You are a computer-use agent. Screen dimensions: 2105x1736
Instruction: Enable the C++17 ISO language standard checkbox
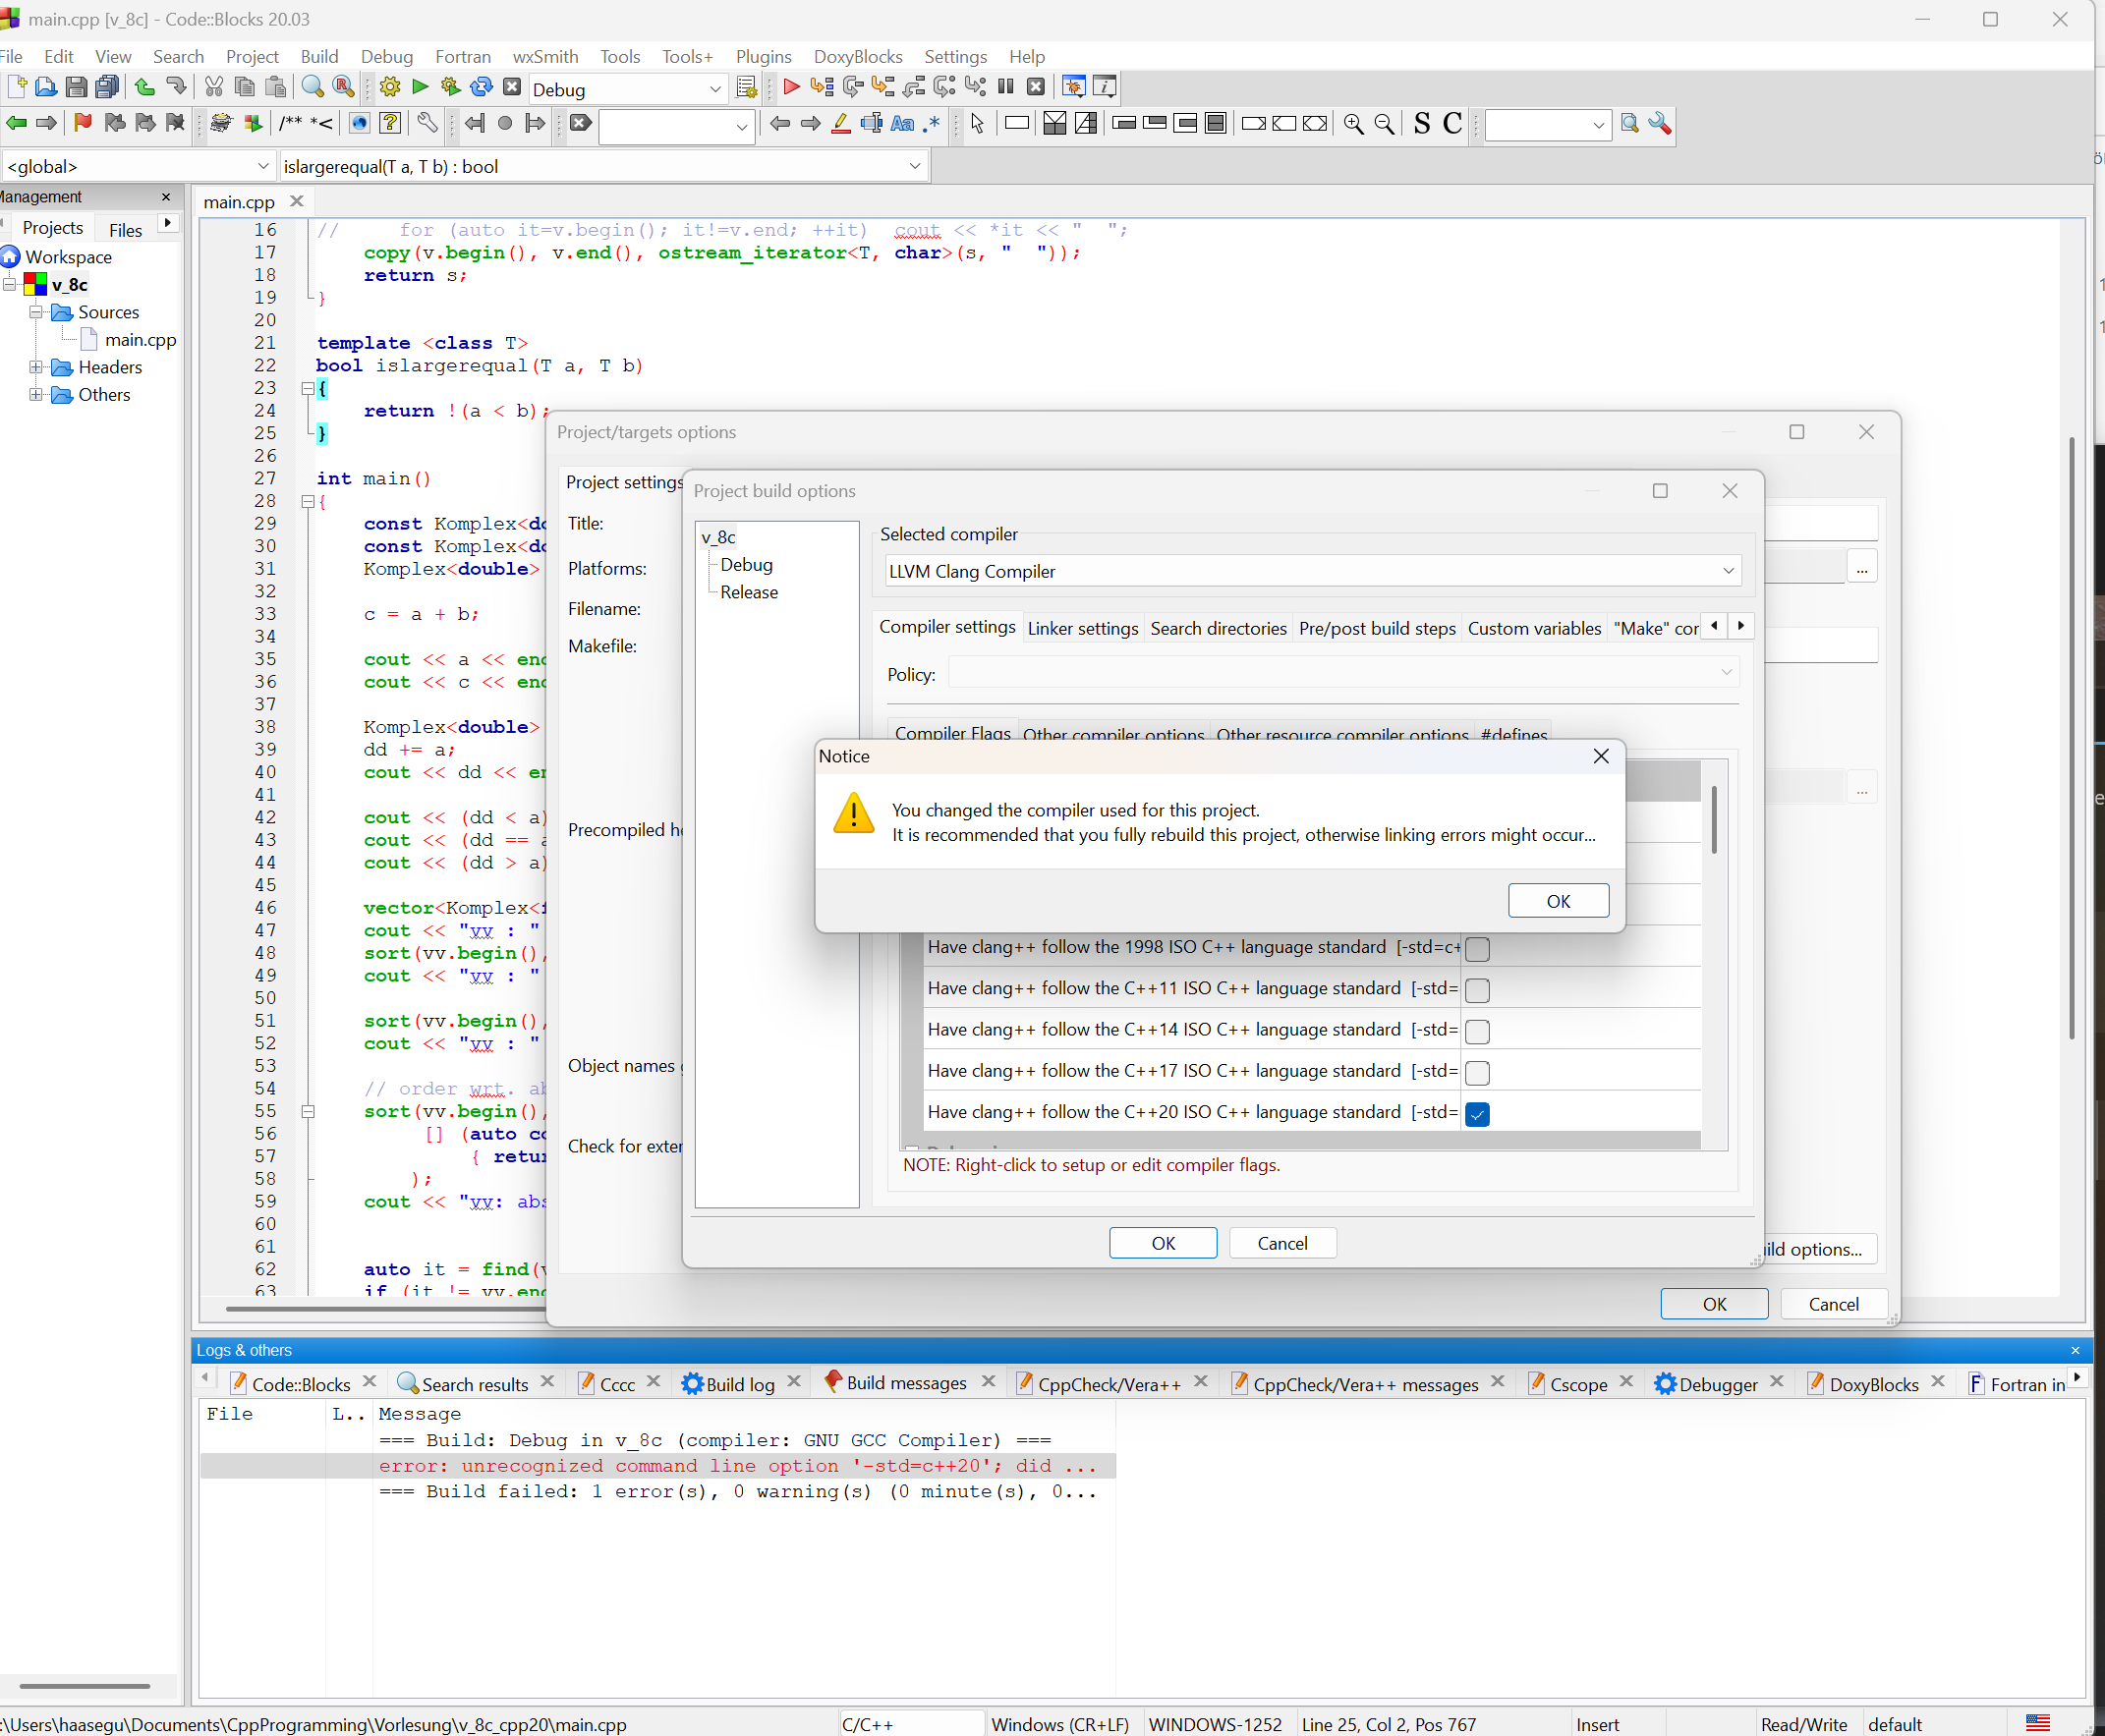1476,1072
